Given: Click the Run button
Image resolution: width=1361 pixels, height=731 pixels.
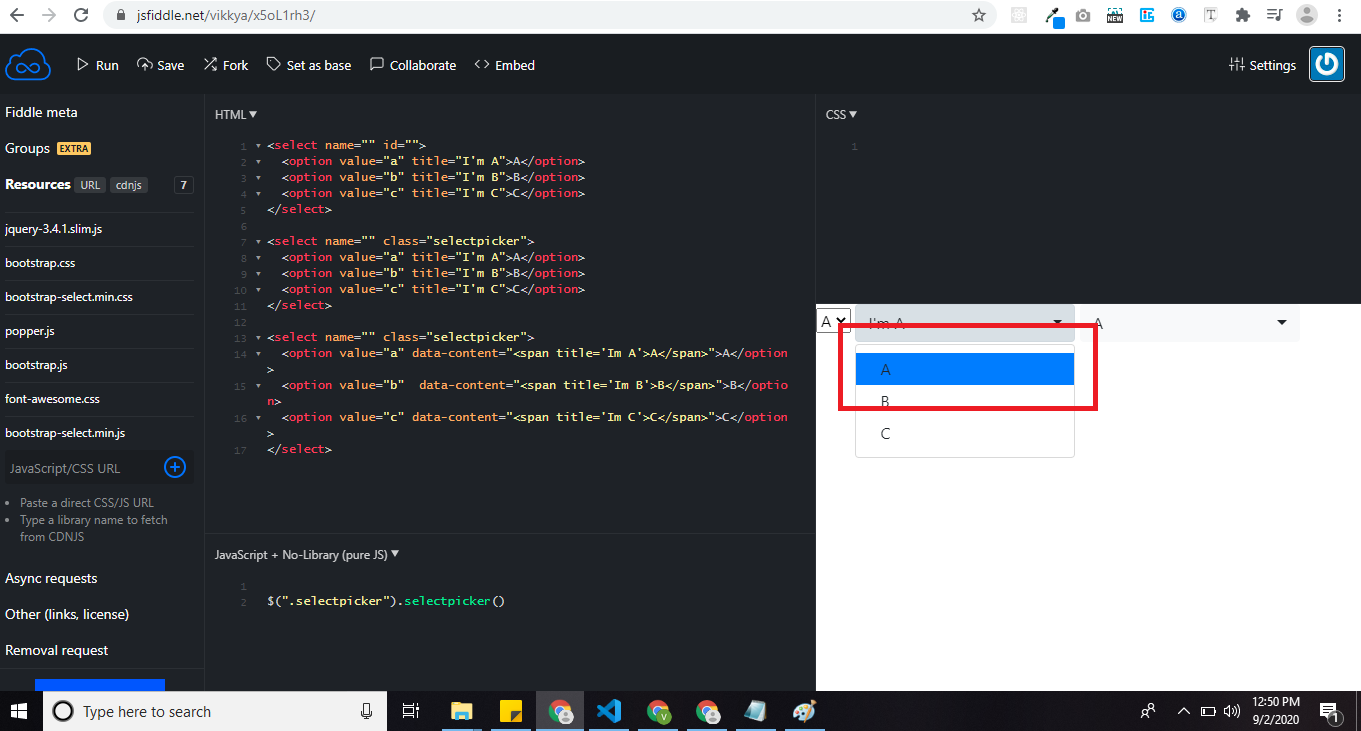Looking at the screenshot, I should pos(96,64).
